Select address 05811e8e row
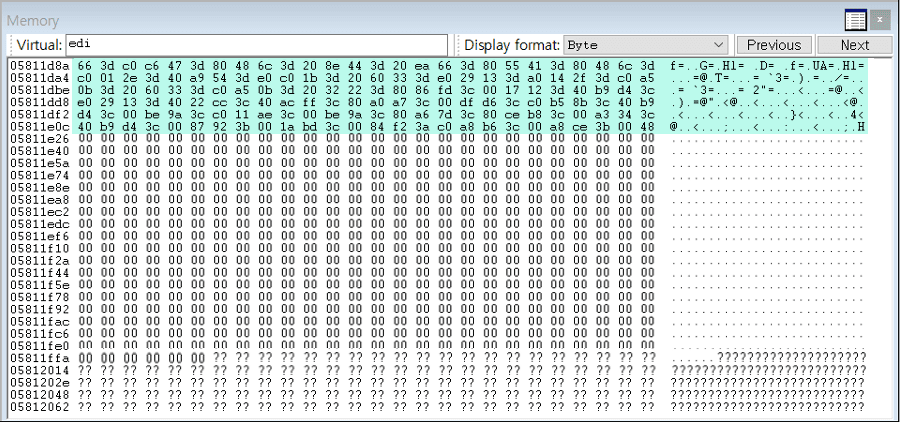Screen dimensions: 900x422 (438, 187)
